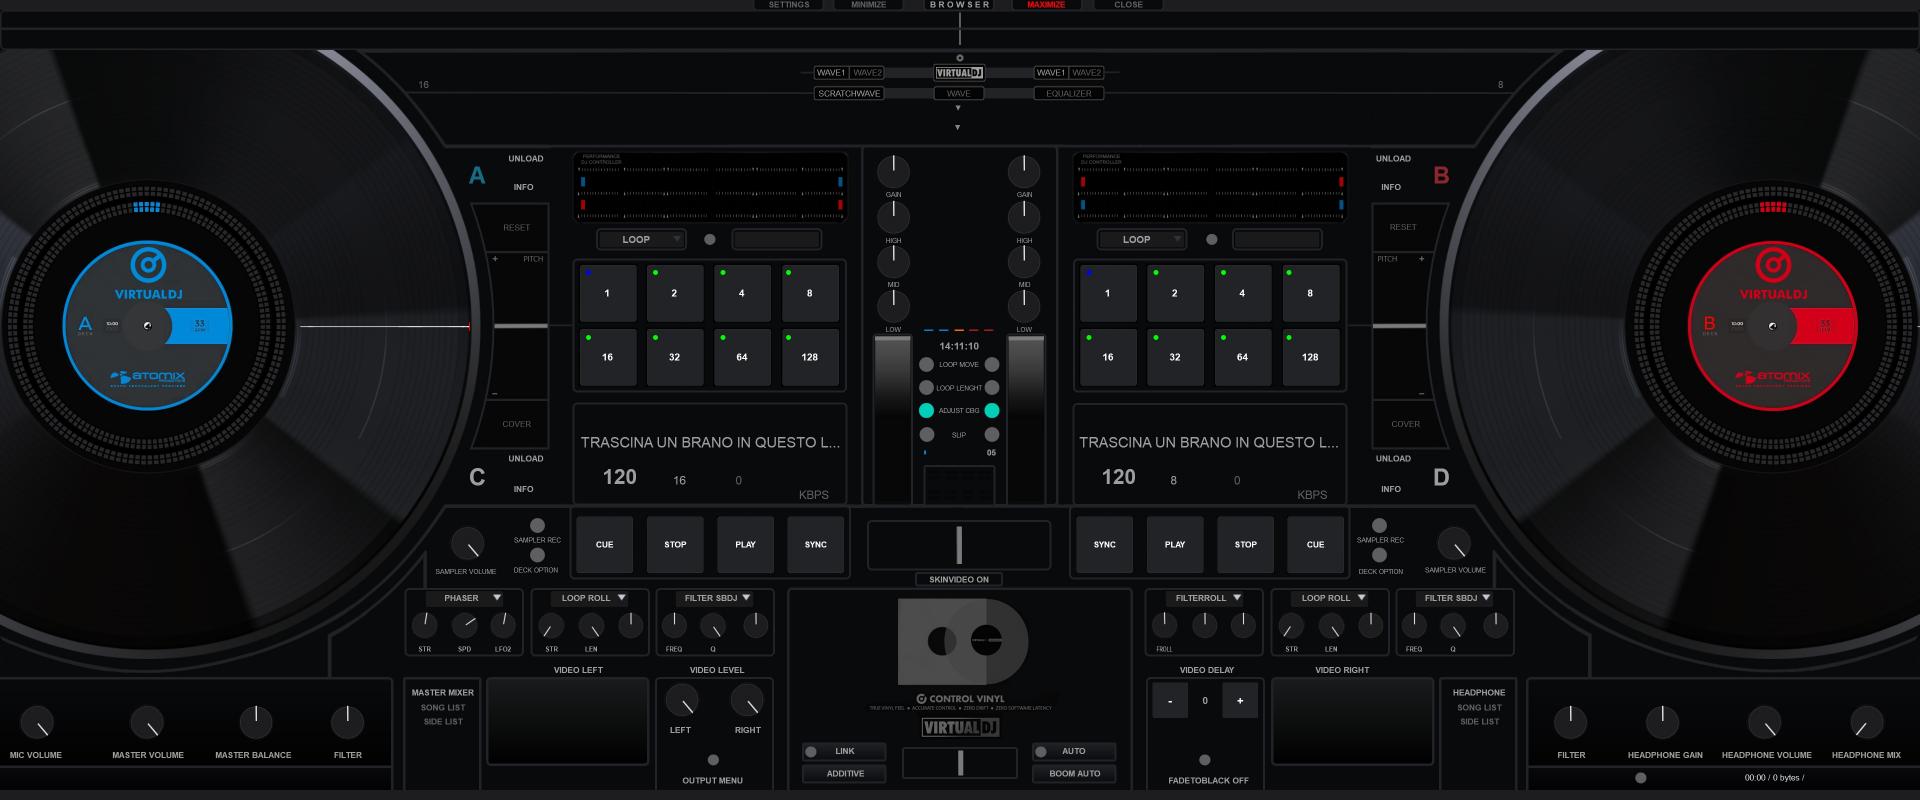Toggle left SAMPLER REC button
The width and height of the screenshot is (1920, 800).
coord(537,526)
